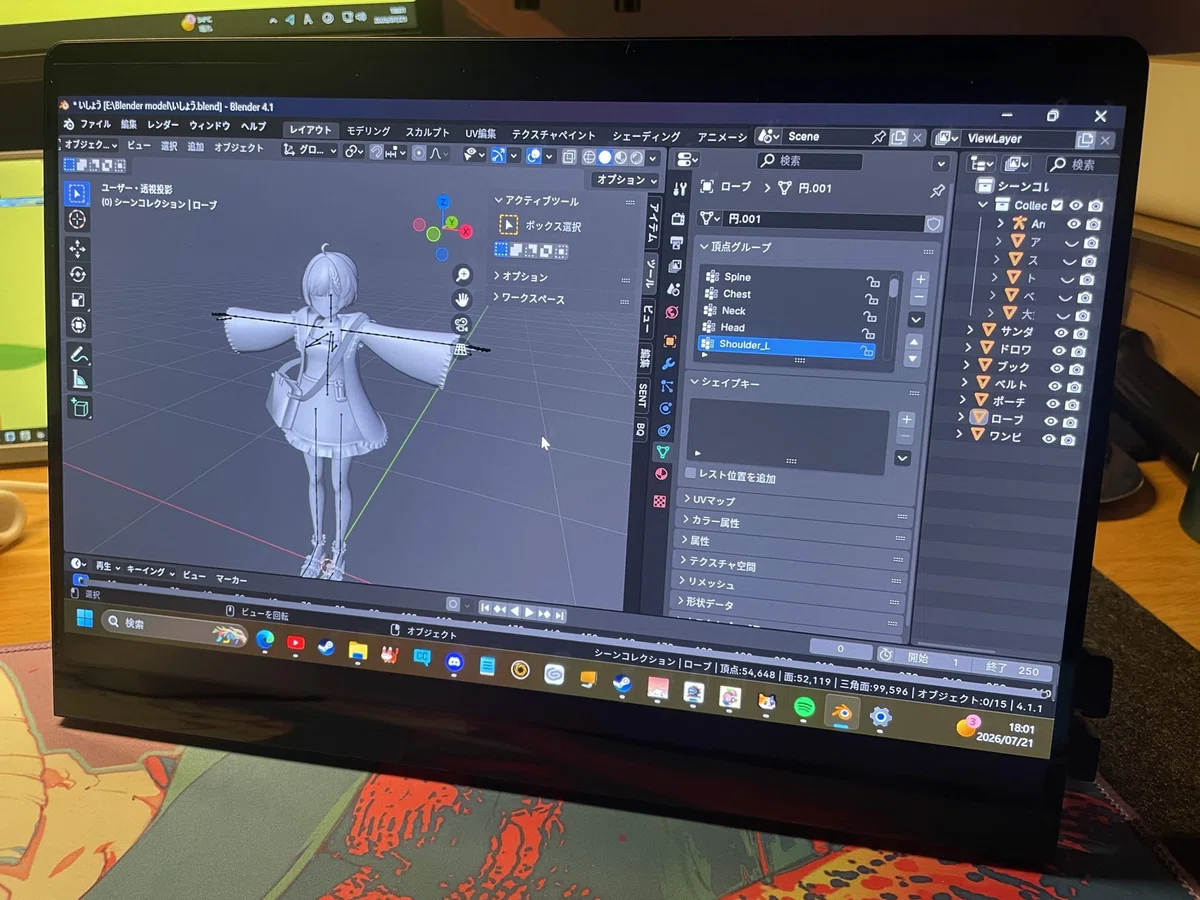The image size is (1200, 900).
Task: Switch to the スカルプト workspace tab
Action: 427,132
